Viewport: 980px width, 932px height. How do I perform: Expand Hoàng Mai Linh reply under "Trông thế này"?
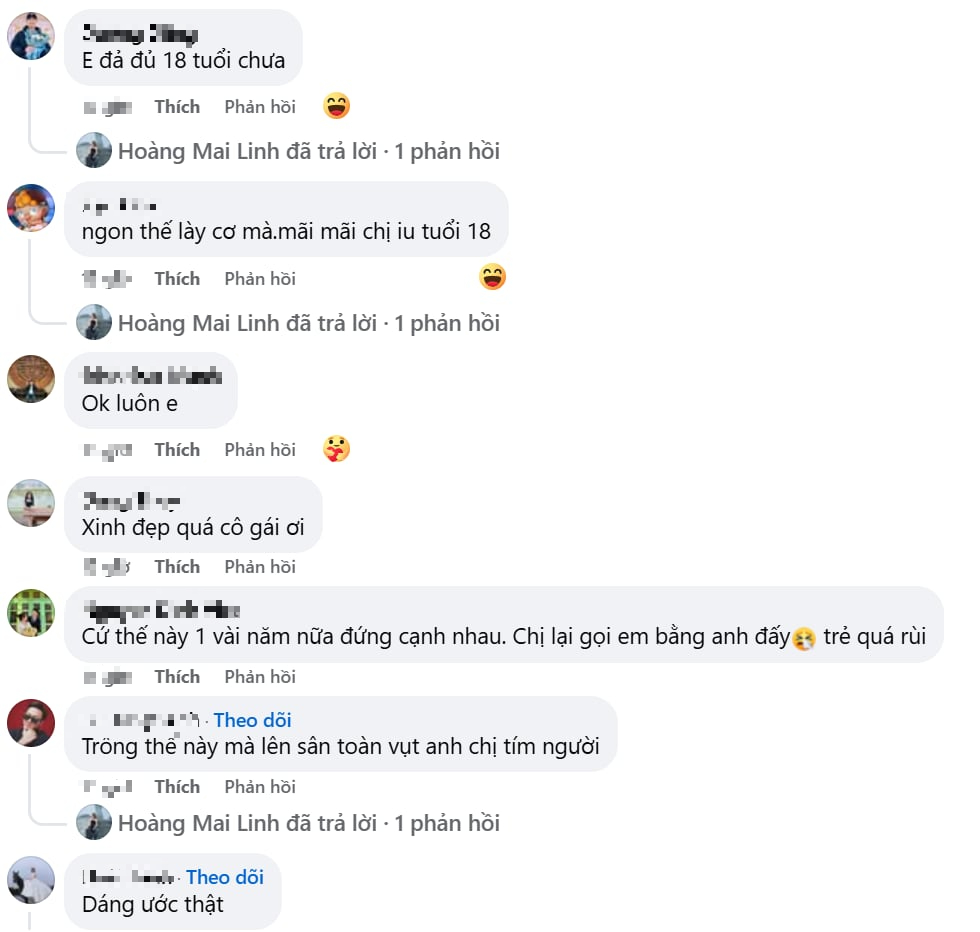[308, 823]
